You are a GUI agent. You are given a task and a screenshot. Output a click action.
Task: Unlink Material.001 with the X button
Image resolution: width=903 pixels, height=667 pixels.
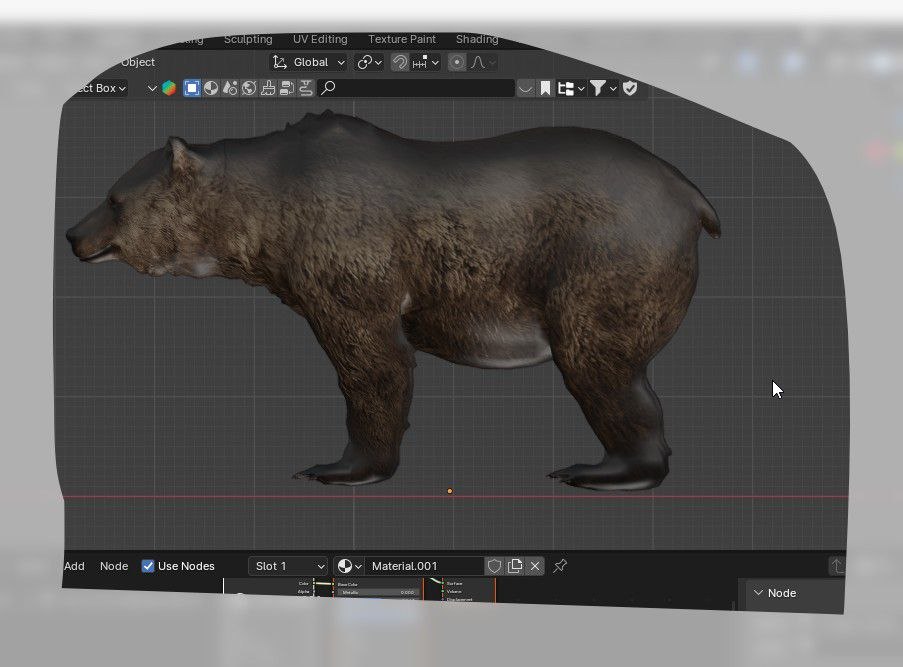pos(536,566)
